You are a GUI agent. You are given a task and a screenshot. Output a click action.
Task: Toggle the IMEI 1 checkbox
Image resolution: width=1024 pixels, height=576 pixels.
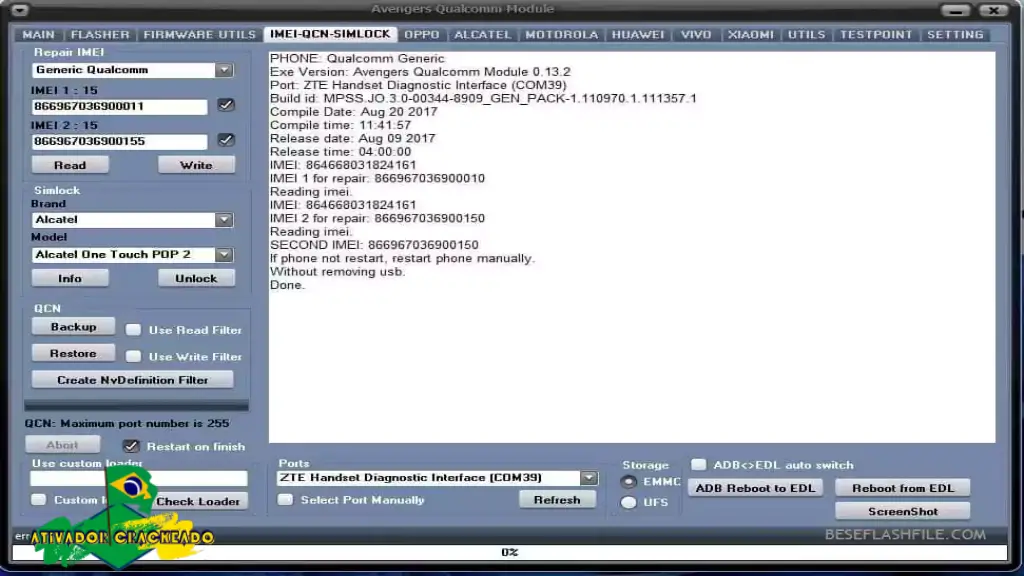coord(226,104)
